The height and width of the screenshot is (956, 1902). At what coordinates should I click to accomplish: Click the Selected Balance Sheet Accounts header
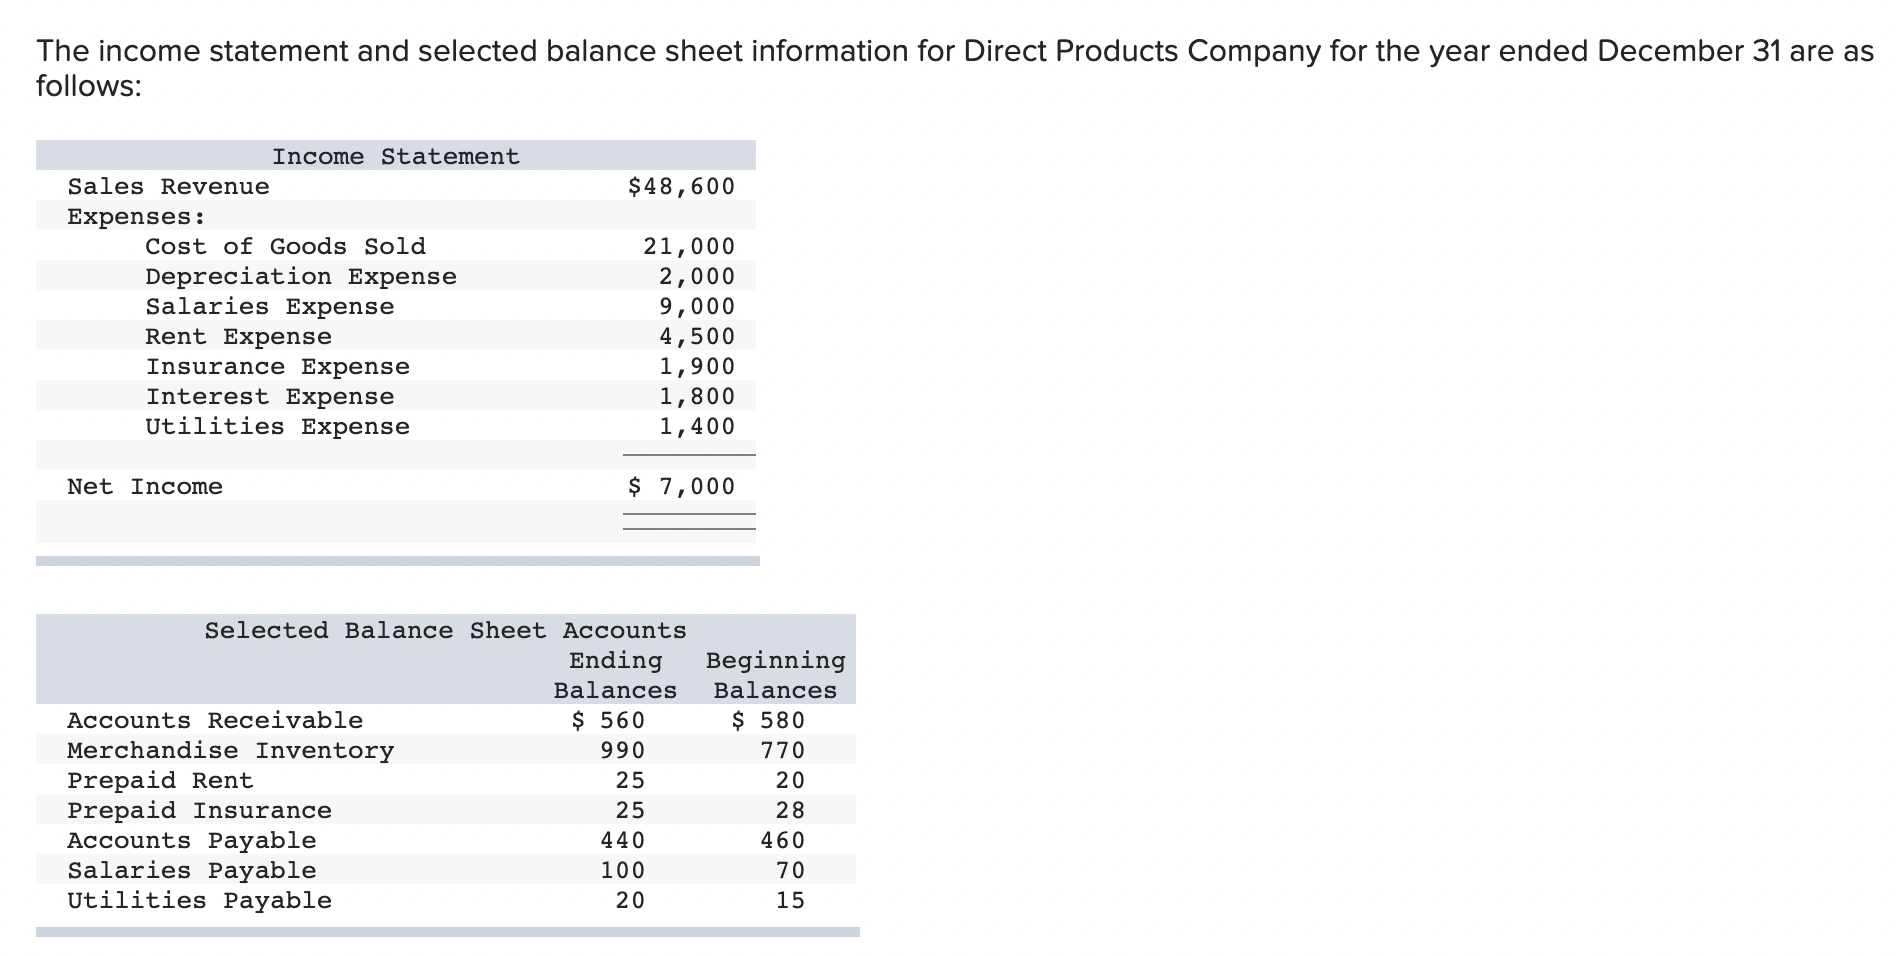point(444,630)
